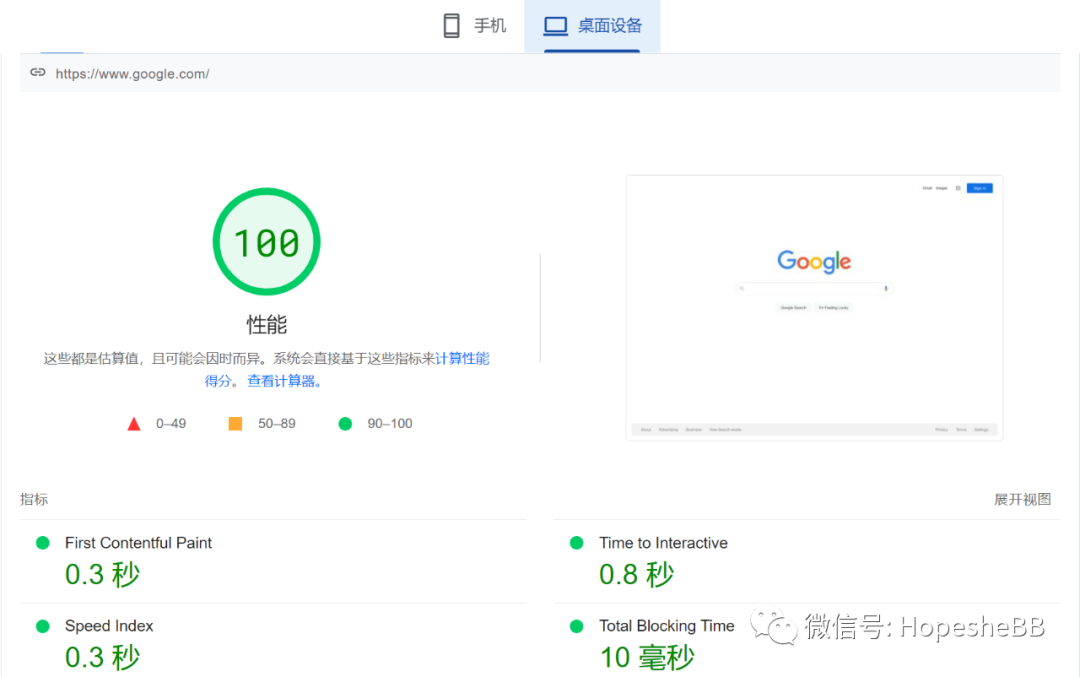Screen dimensions: 1080x677
Task: Toggle the 100 performance score circle
Action: tap(266, 241)
